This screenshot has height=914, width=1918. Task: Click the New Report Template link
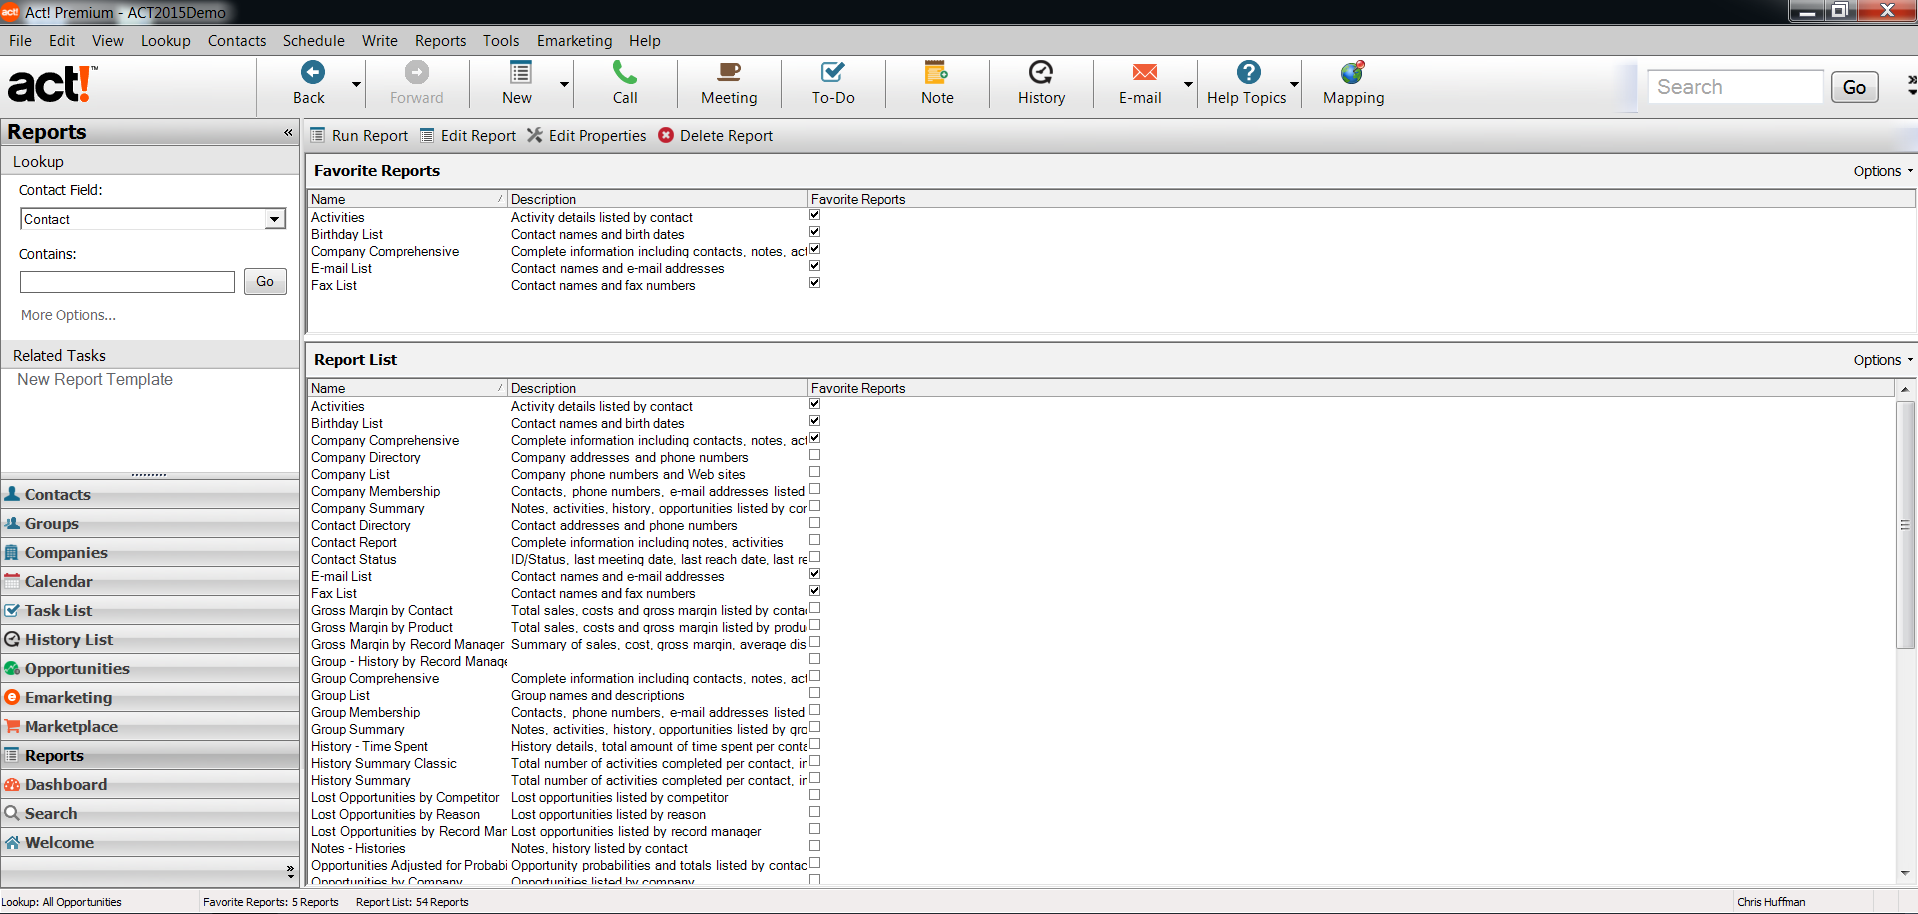pos(95,380)
